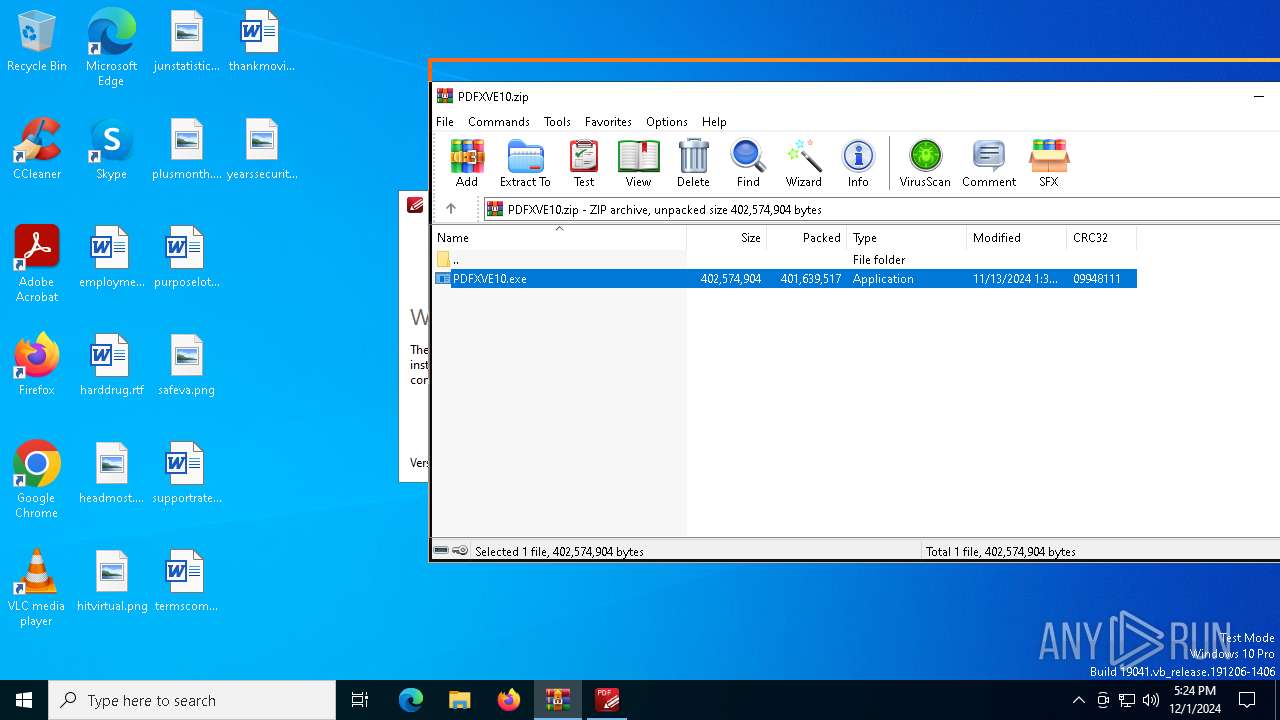Start VirusScan on the archive
This screenshot has height=720, width=1280.
[x=925, y=163]
